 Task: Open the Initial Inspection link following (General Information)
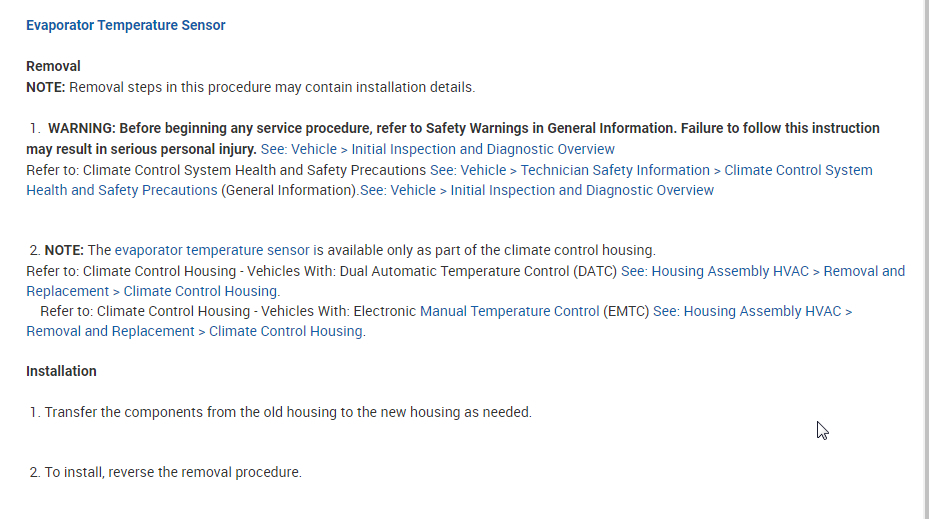tap(537, 190)
